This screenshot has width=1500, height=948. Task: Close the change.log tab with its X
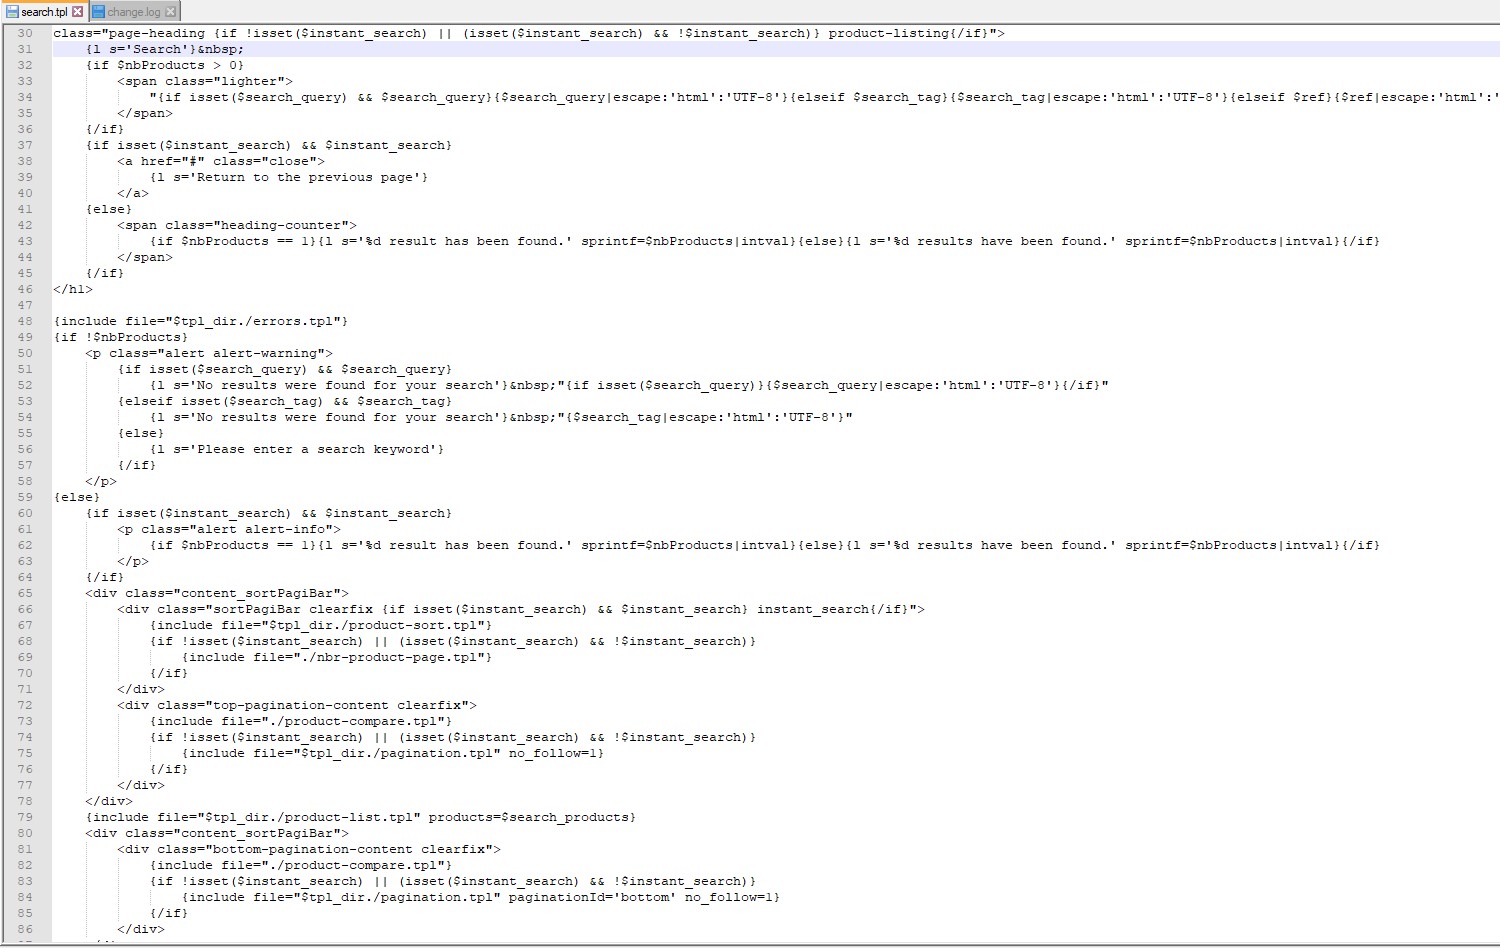[x=170, y=12]
